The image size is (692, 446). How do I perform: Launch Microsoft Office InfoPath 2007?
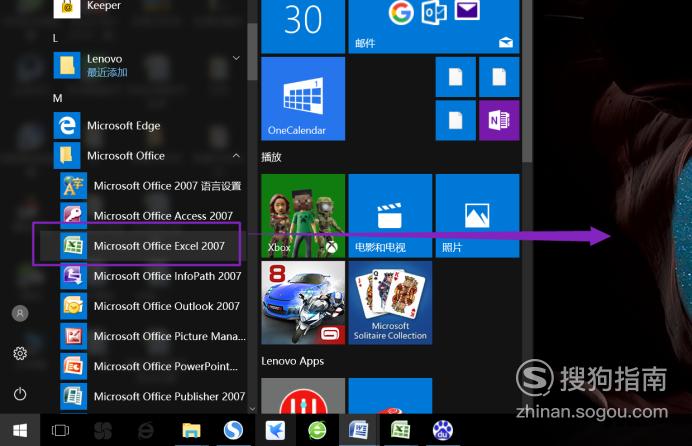(153, 276)
